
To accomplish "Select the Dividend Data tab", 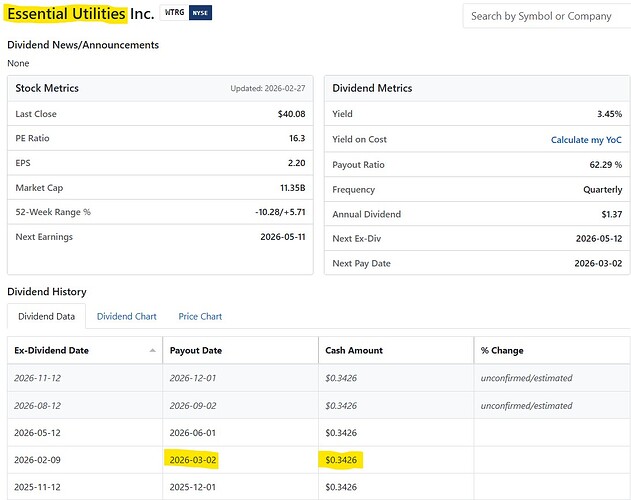I will (46, 316).
